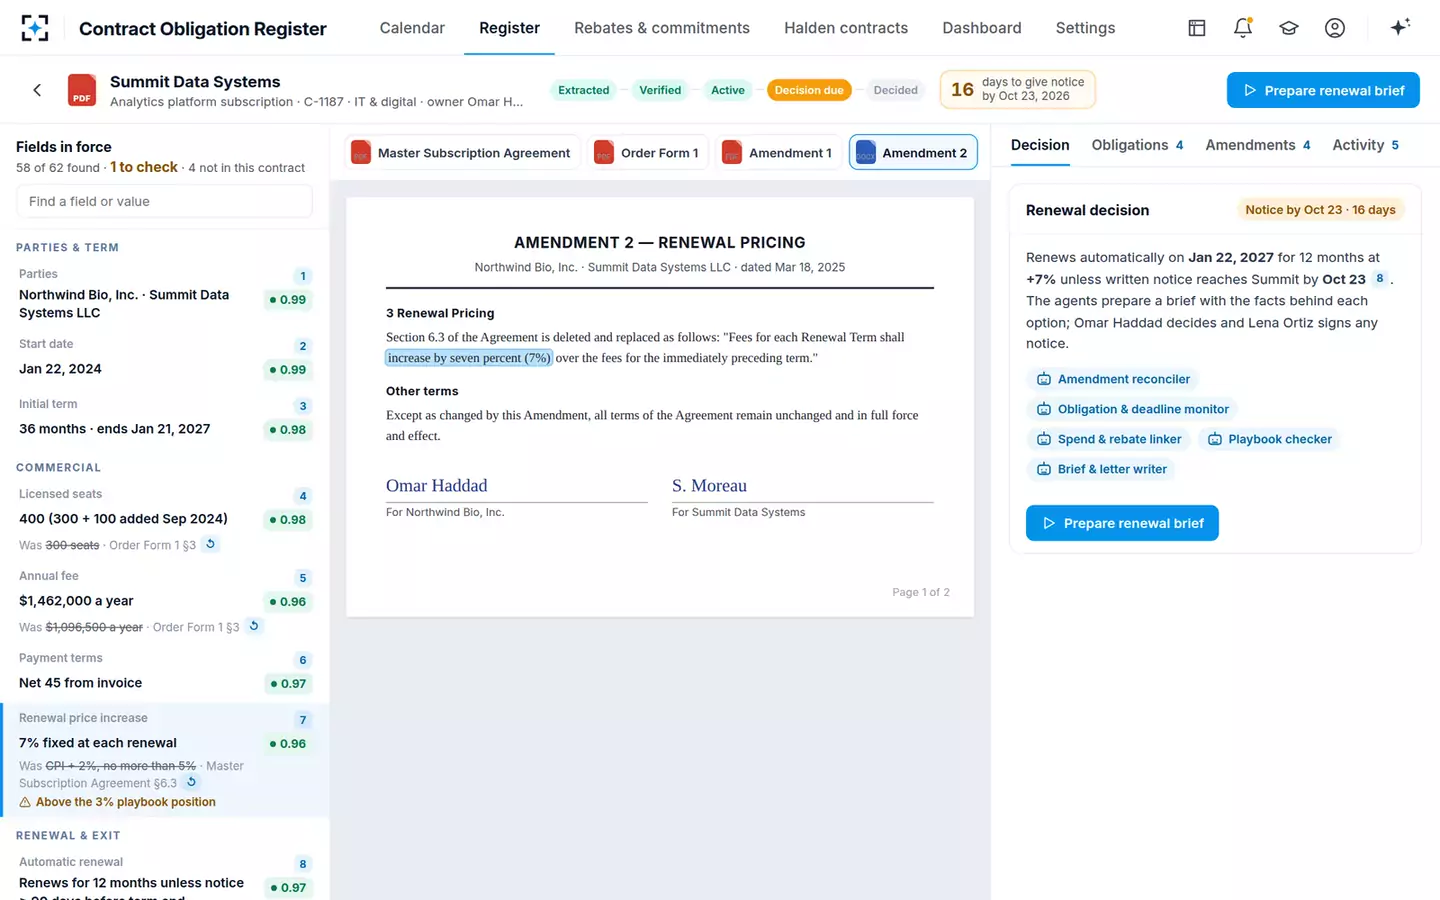1440x900 pixels.
Task: Select the Decision due status pill
Action: pos(809,90)
